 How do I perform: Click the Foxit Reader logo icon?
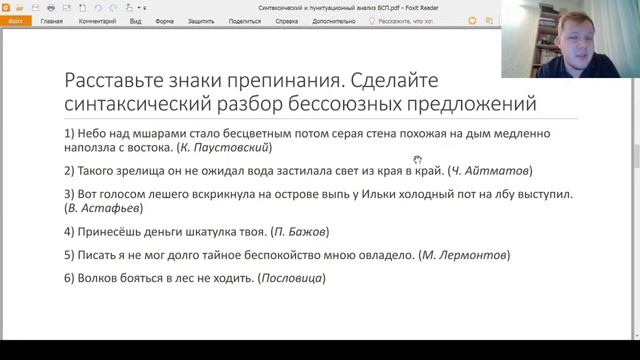pyautogui.click(x=6, y=7)
